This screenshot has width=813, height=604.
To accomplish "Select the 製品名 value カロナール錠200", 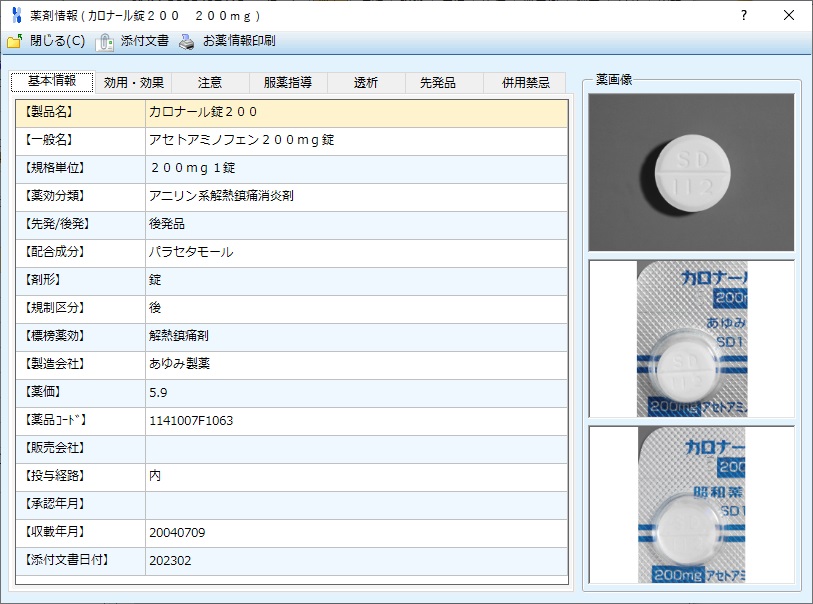I will click(204, 112).
